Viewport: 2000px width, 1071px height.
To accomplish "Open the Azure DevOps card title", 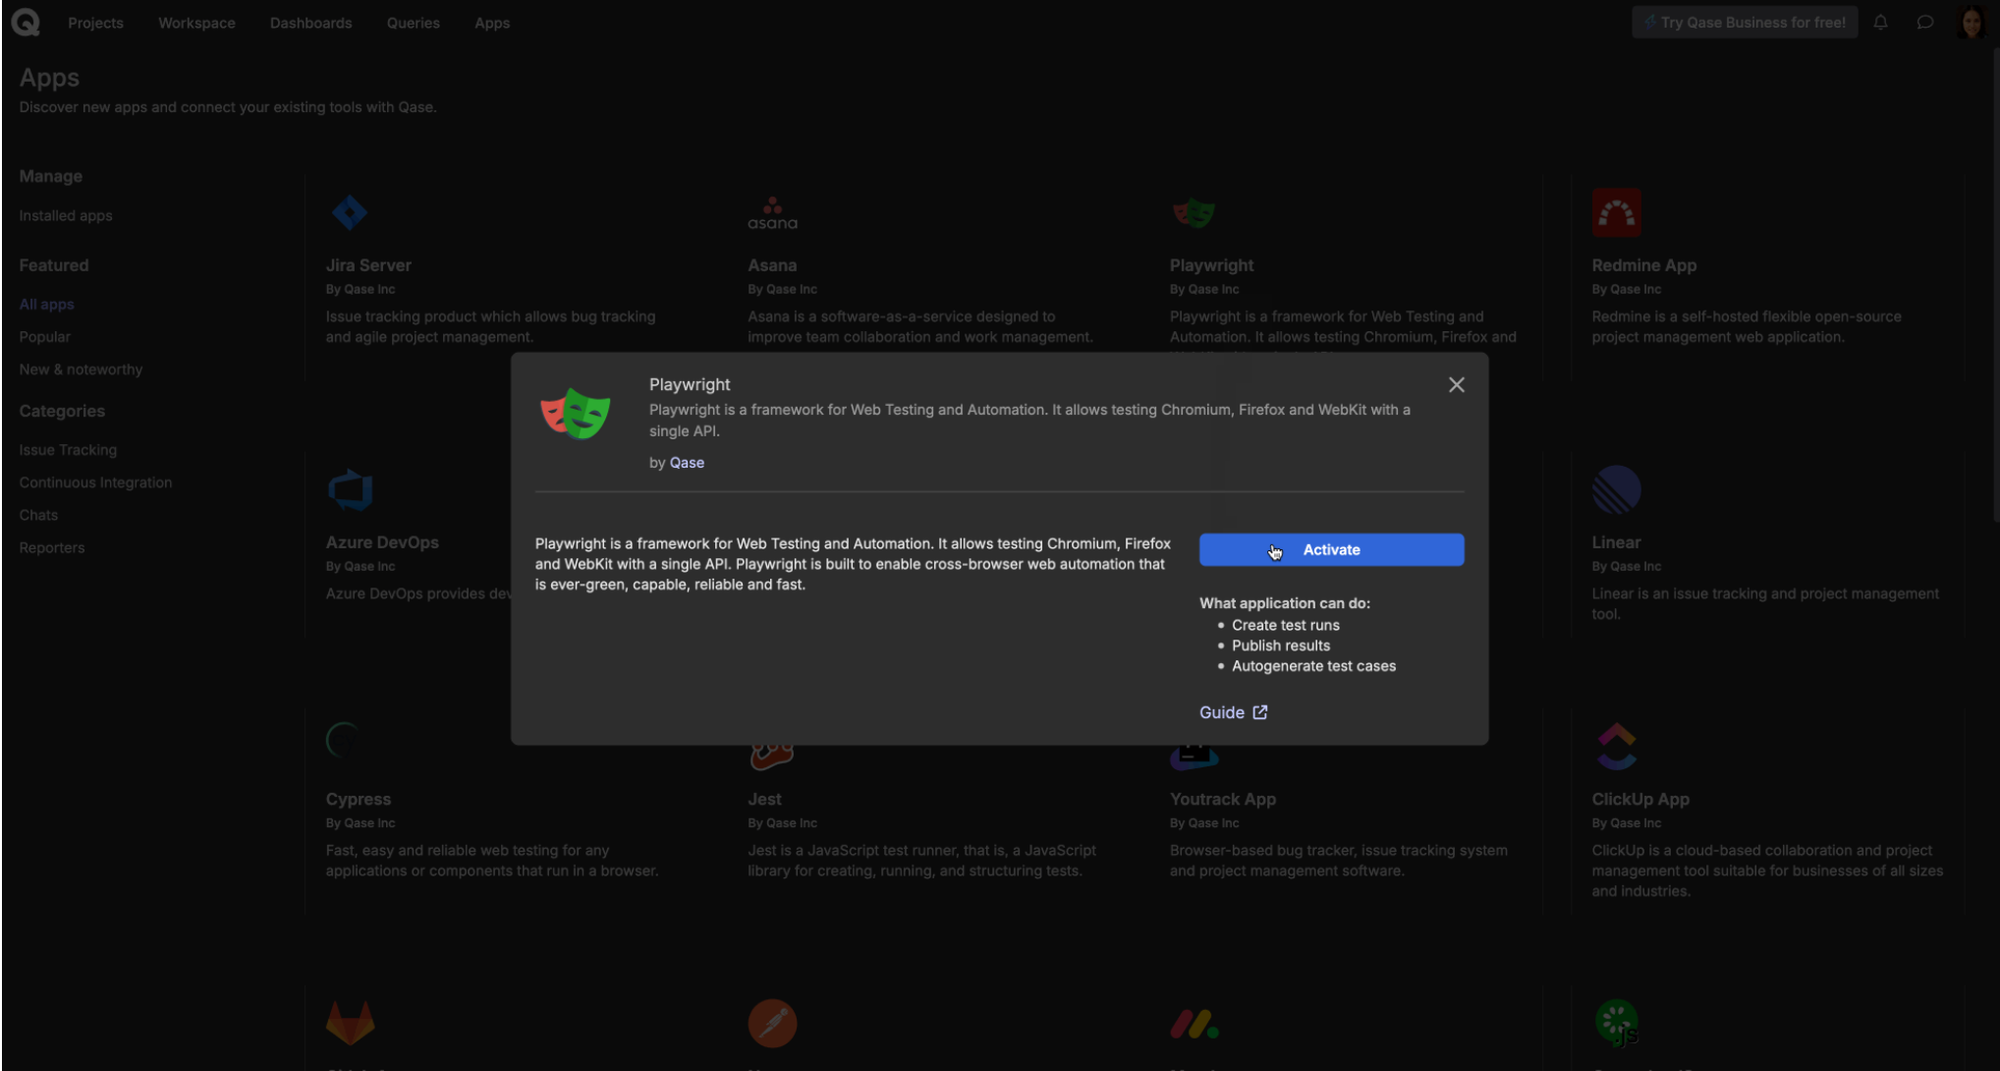I will [382, 542].
